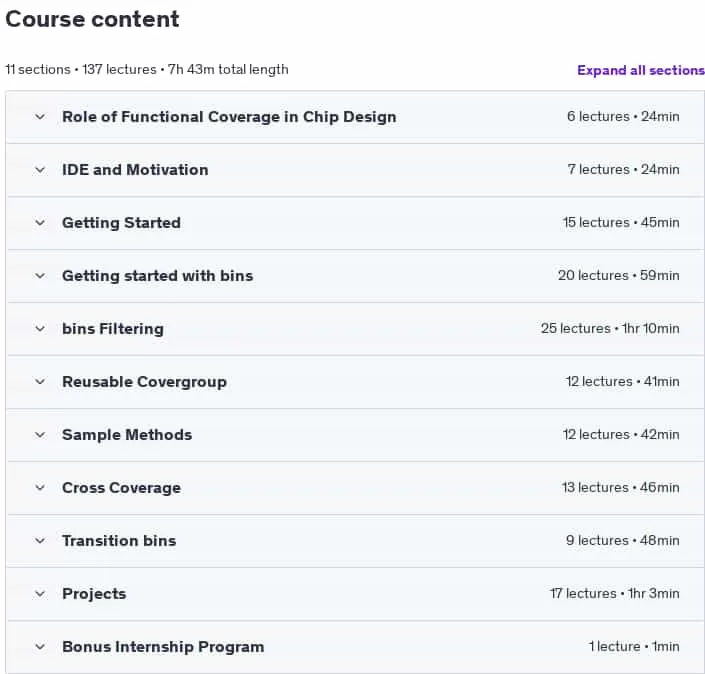Screen dimensions: 705x674
Task: Expand the bins Filtering chevron arrow
Action: click(x=40, y=329)
